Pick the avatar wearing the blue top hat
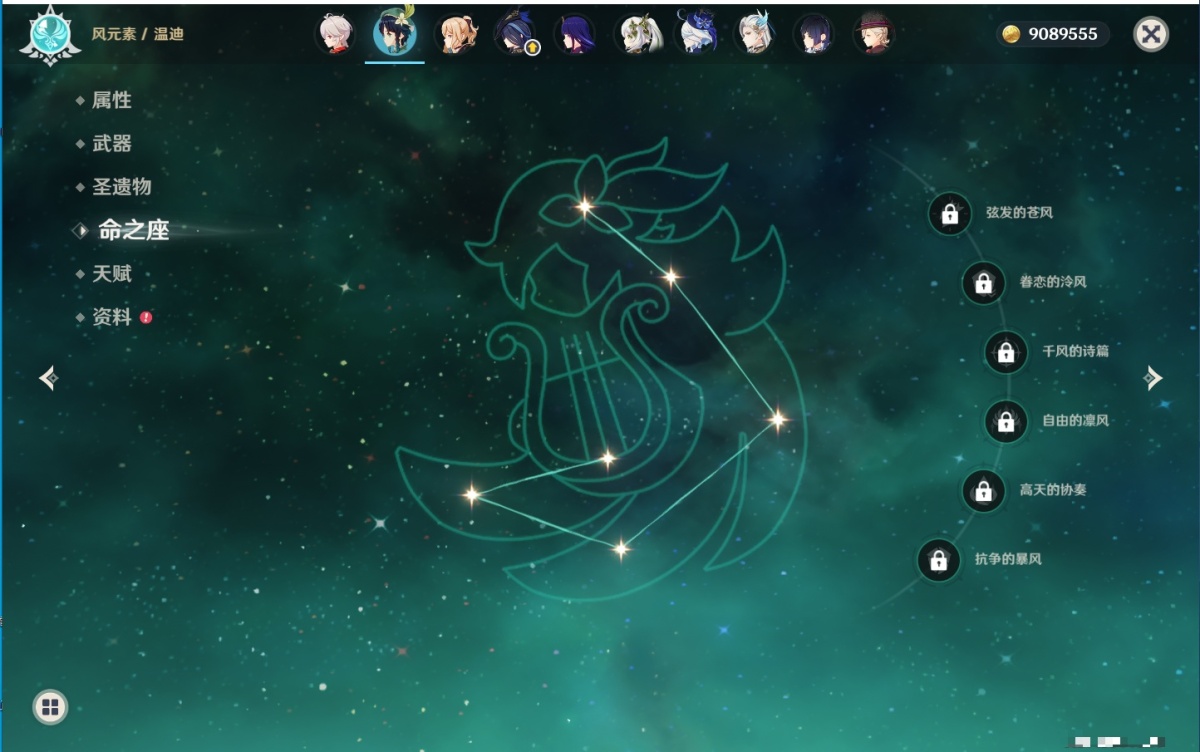The height and width of the screenshot is (752, 1200). pos(695,33)
